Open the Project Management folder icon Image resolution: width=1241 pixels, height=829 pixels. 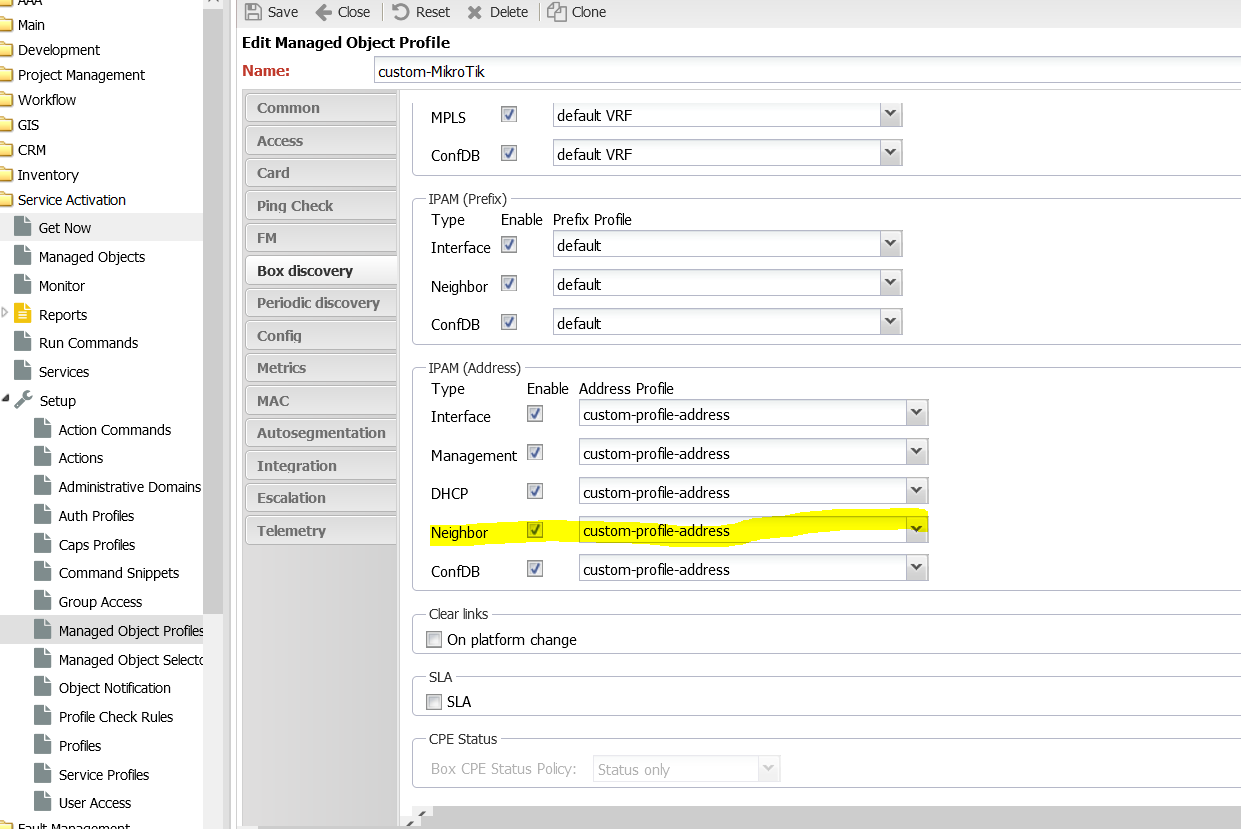[6, 75]
